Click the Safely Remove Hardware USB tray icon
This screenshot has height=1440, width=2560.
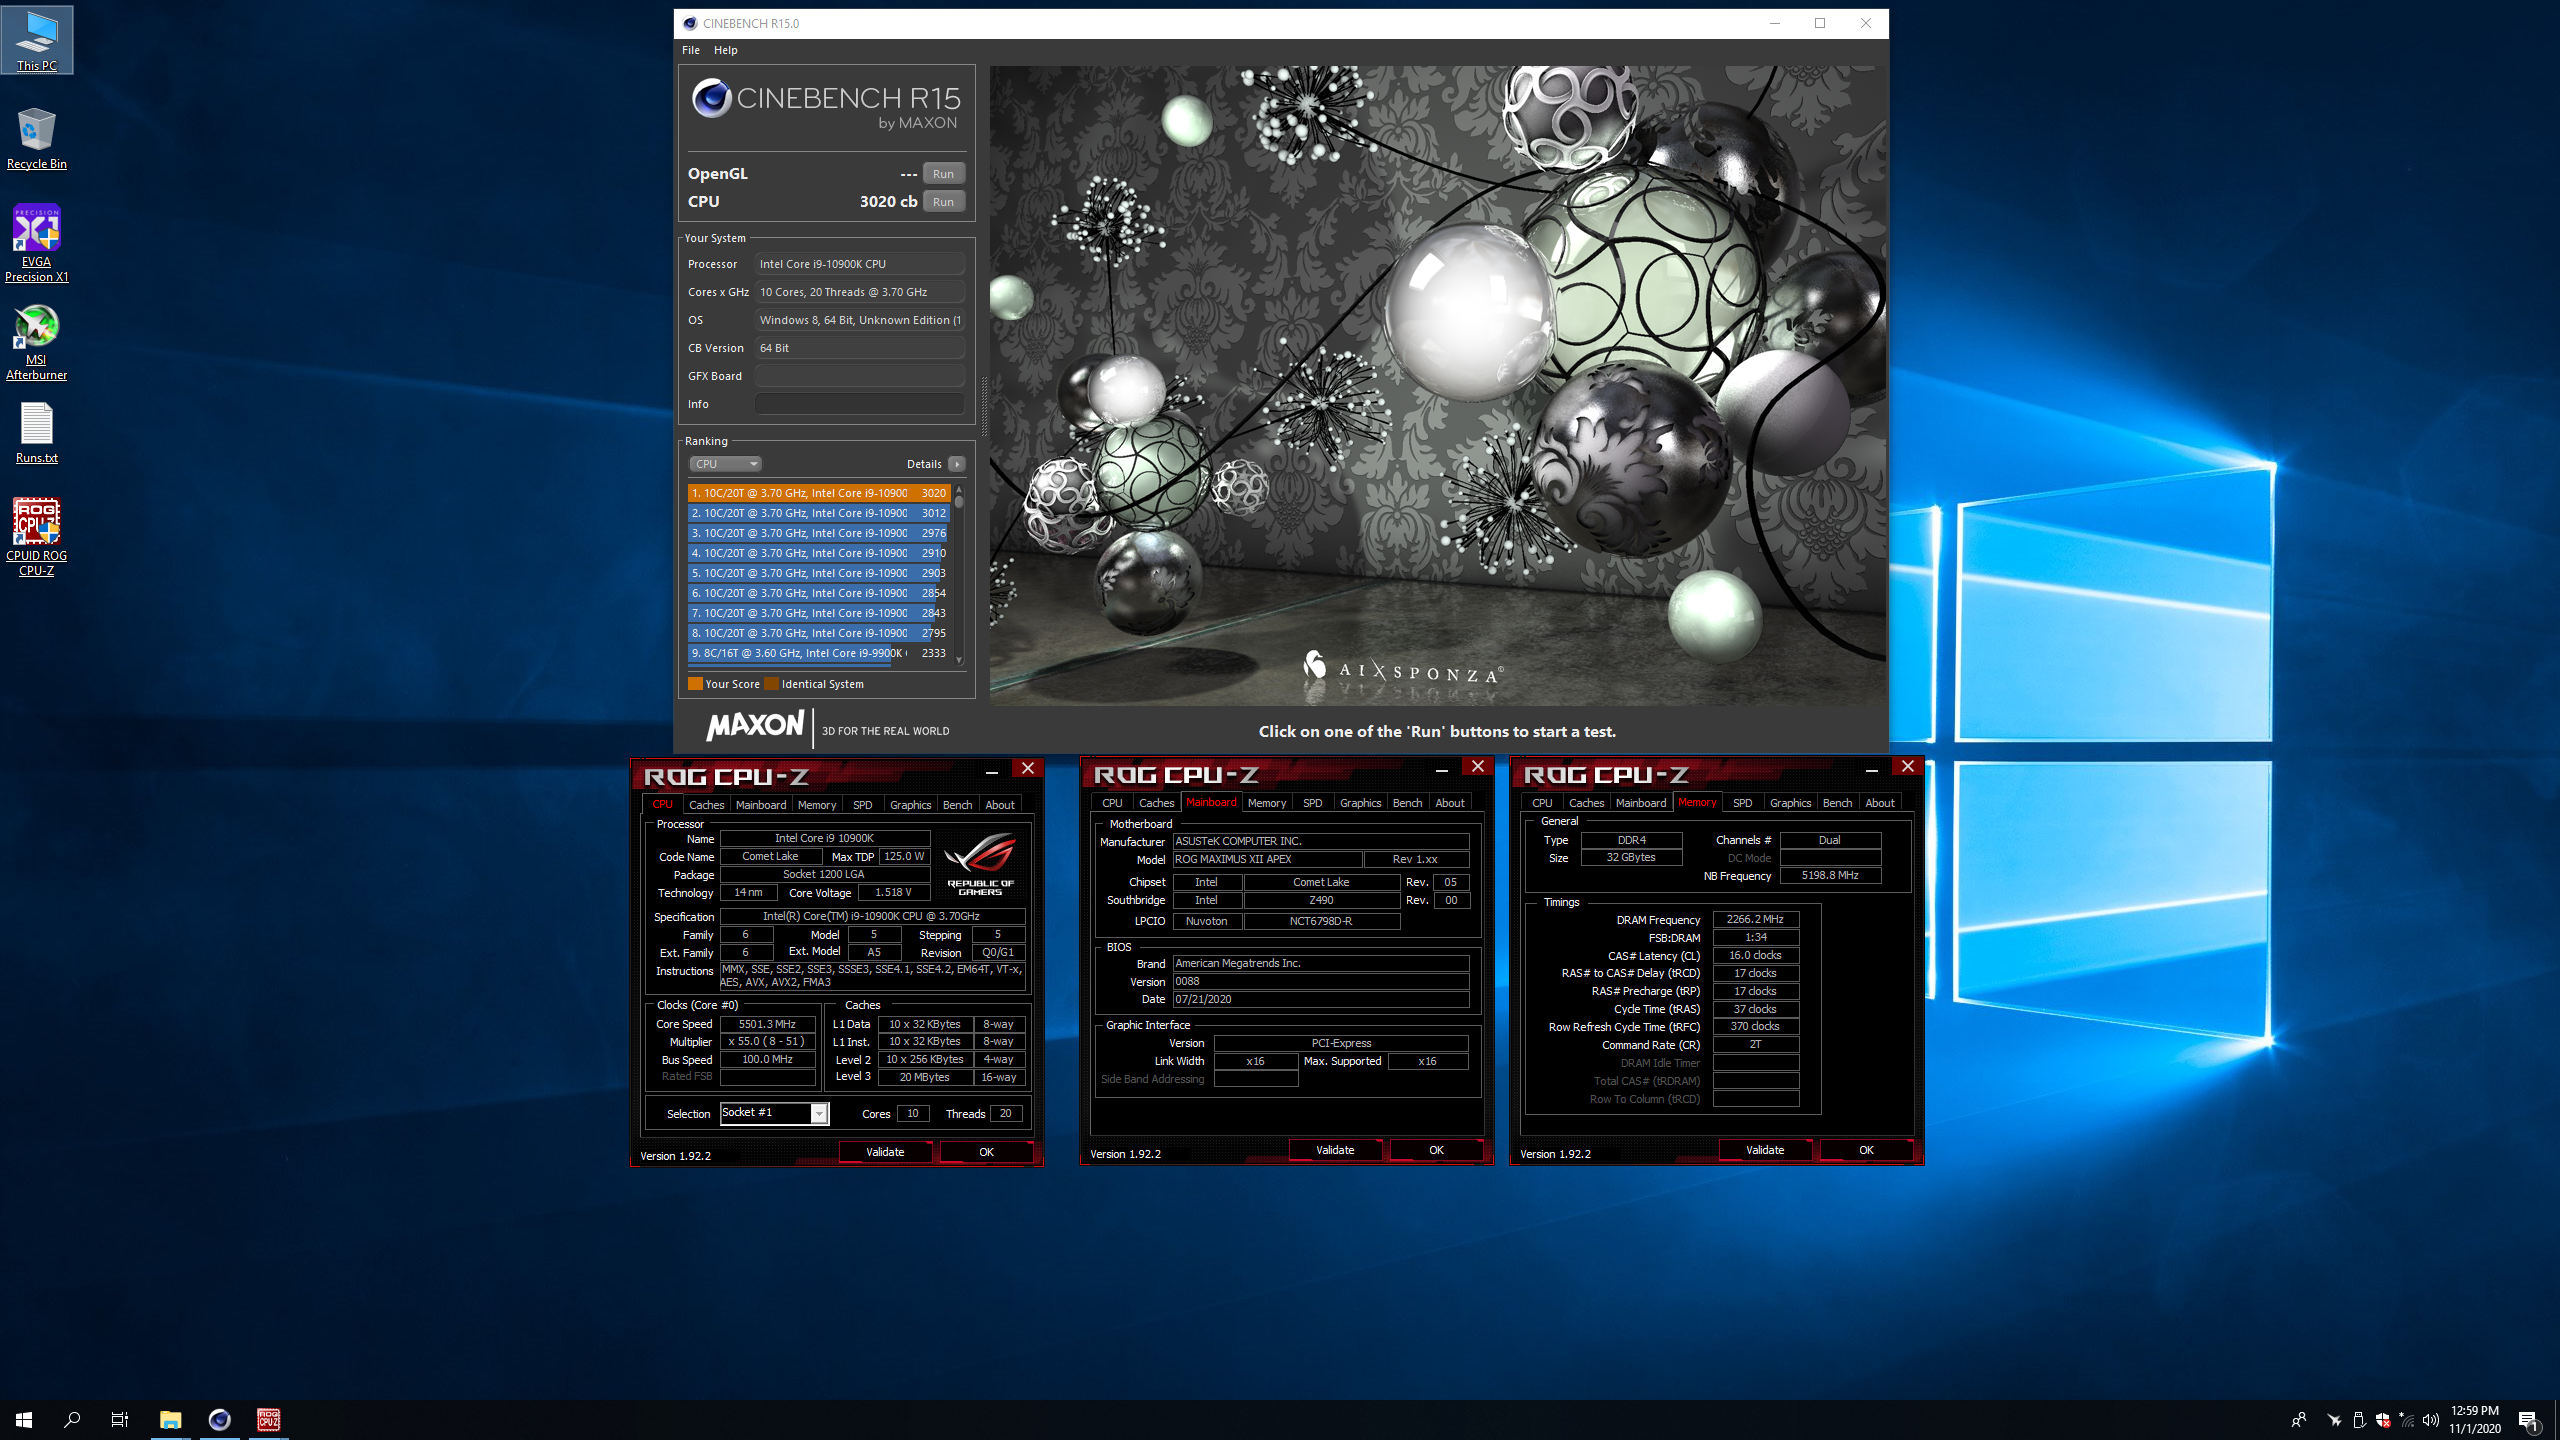pos(2358,1420)
